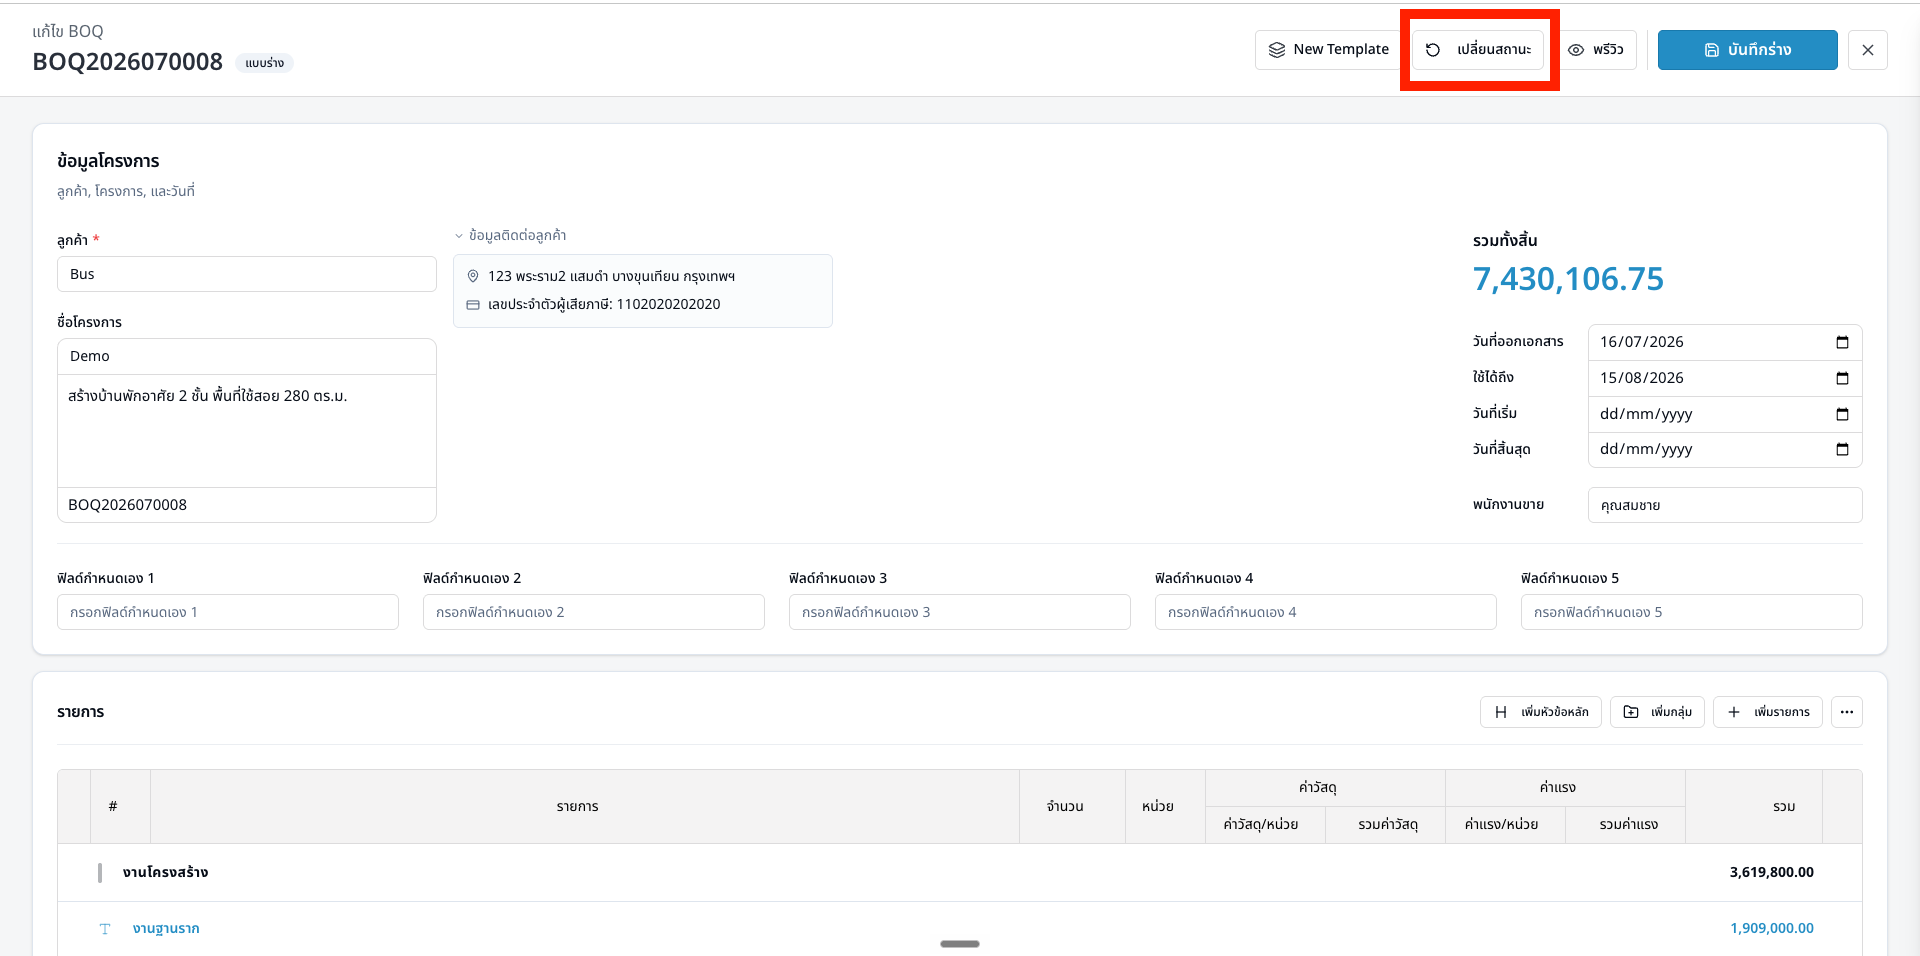The height and width of the screenshot is (956, 1920).
Task: Close the BOQ editor with X
Action: click(1867, 50)
